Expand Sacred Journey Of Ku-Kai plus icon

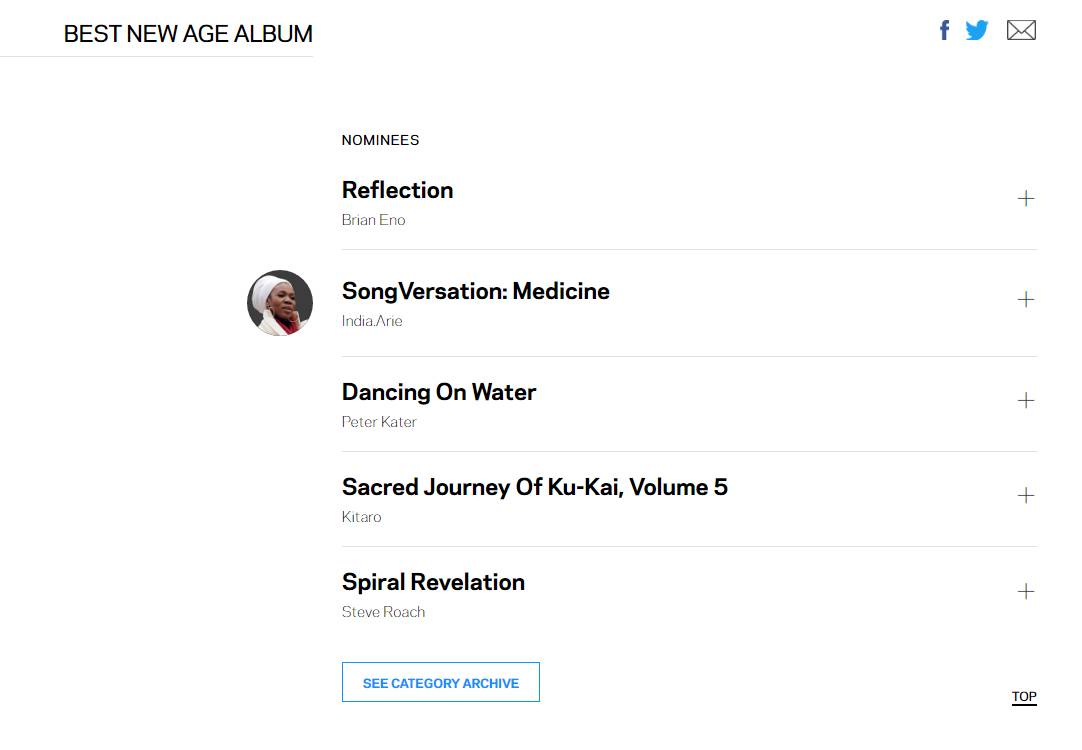[x=1026, y=496]
